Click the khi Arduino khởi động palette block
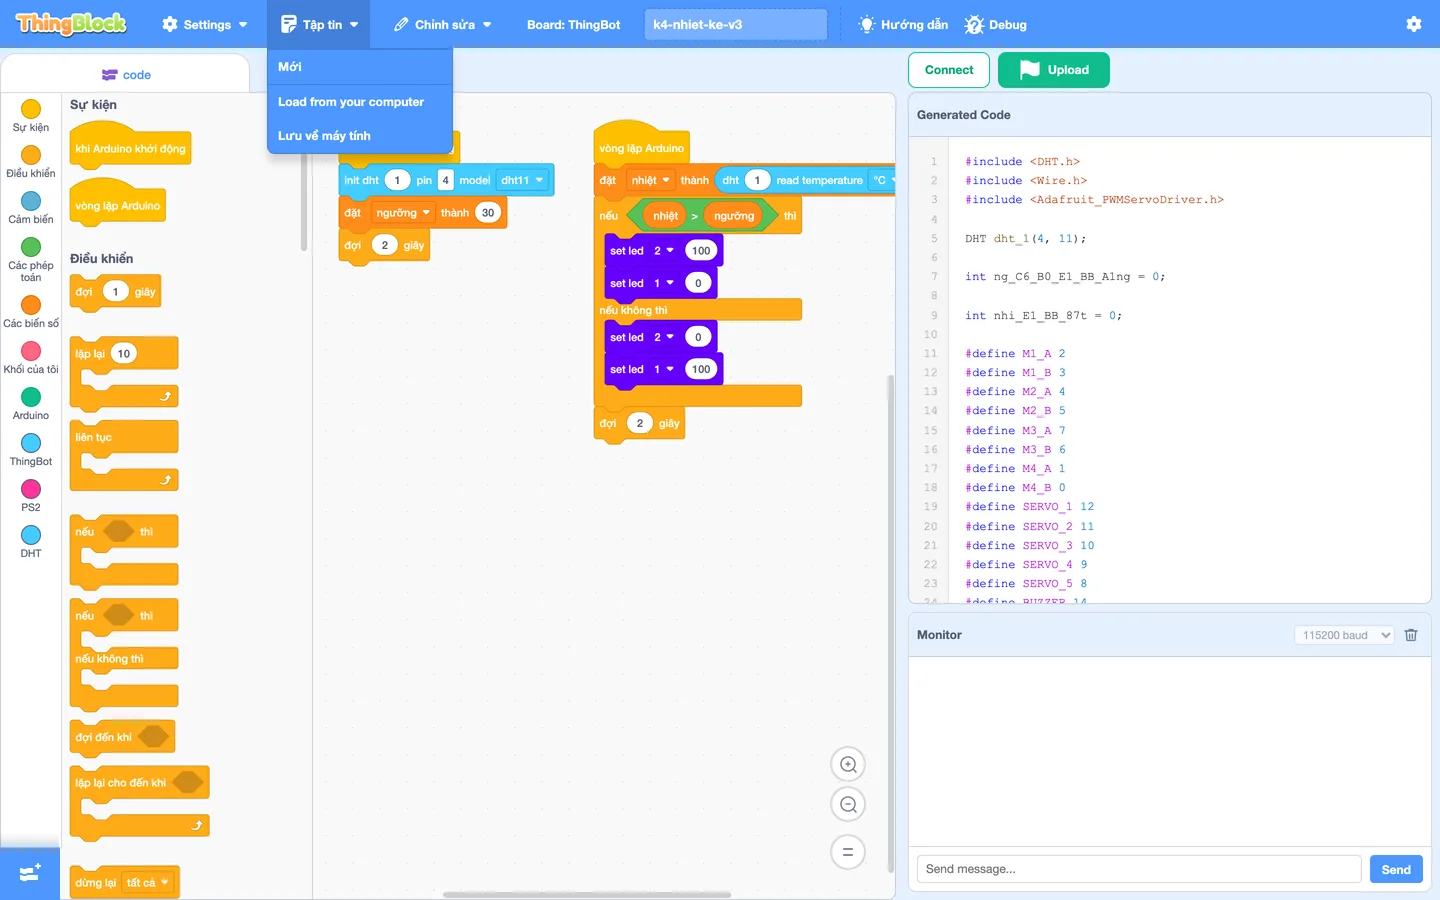The height and width of the screenshot is (900, 1440). (x=131, y=145)
